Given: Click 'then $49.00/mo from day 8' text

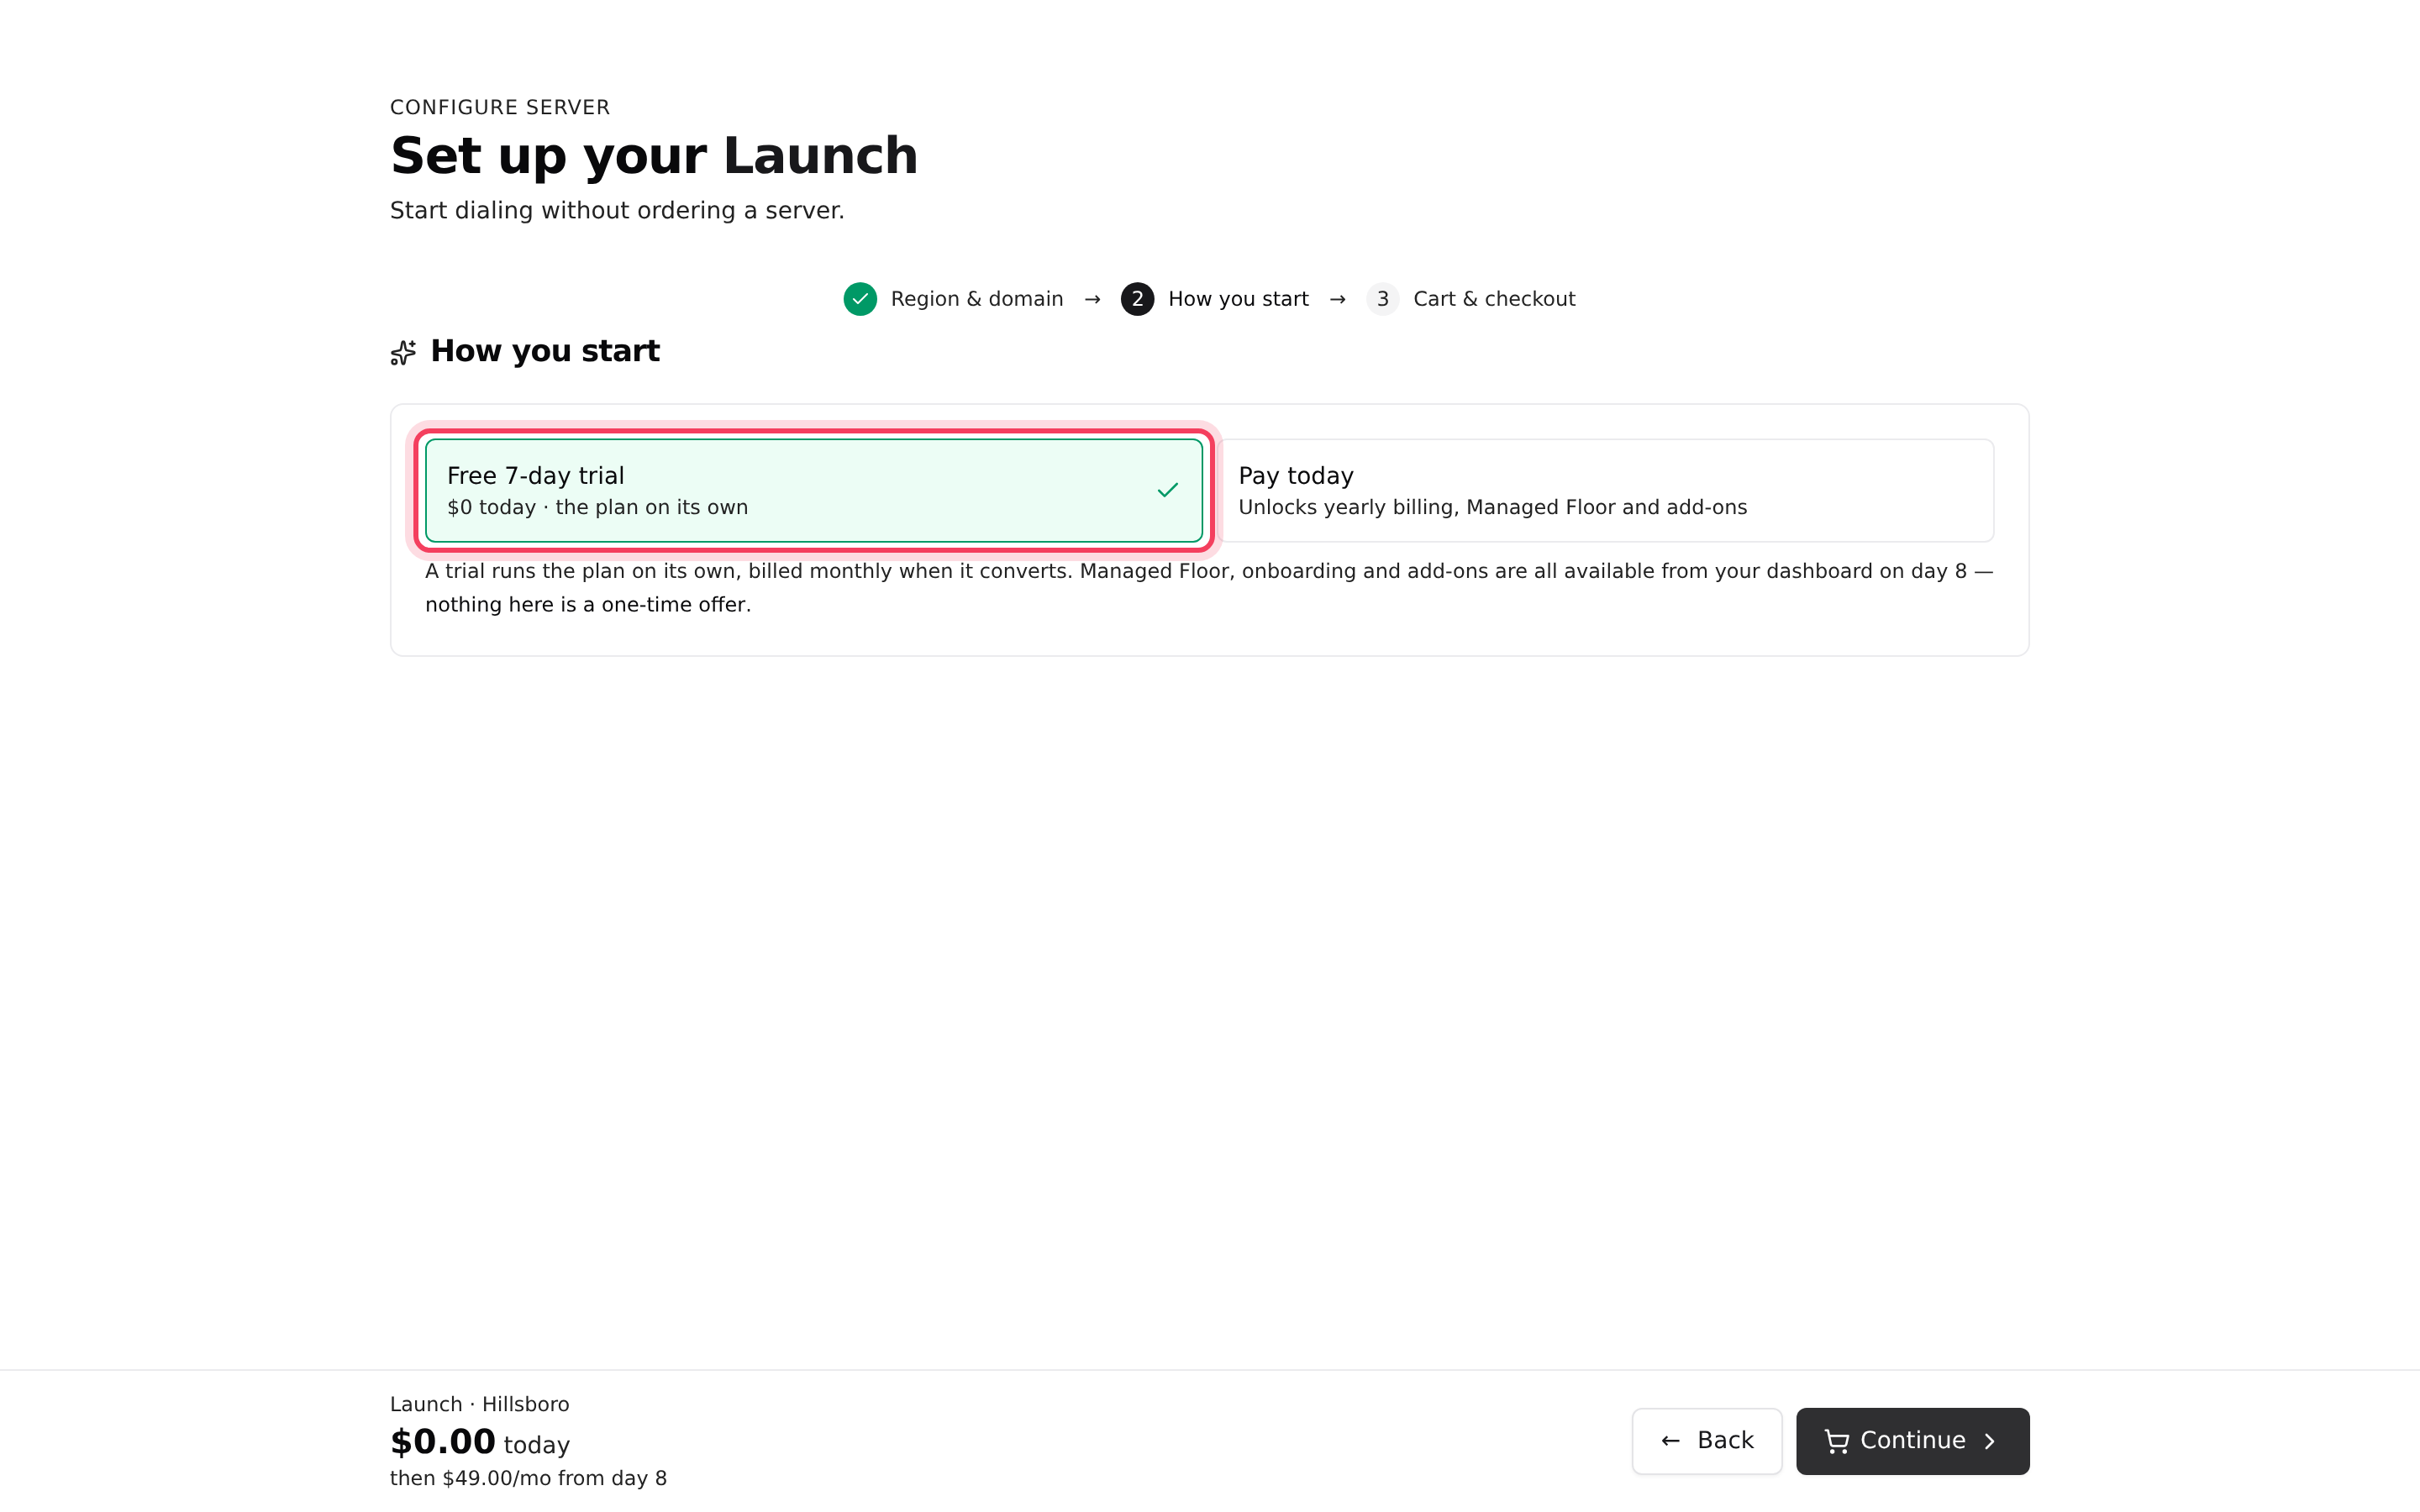Looking at the screenshot, I should tap(528, 1478).
